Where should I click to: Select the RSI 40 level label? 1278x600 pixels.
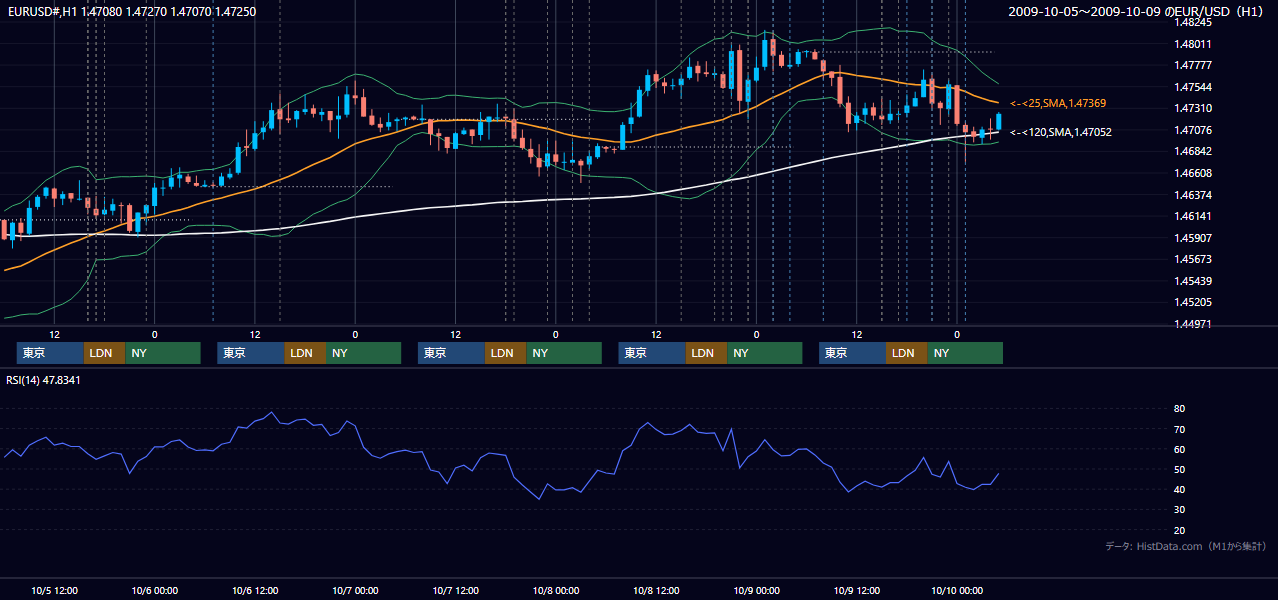tap(1180, 489)
